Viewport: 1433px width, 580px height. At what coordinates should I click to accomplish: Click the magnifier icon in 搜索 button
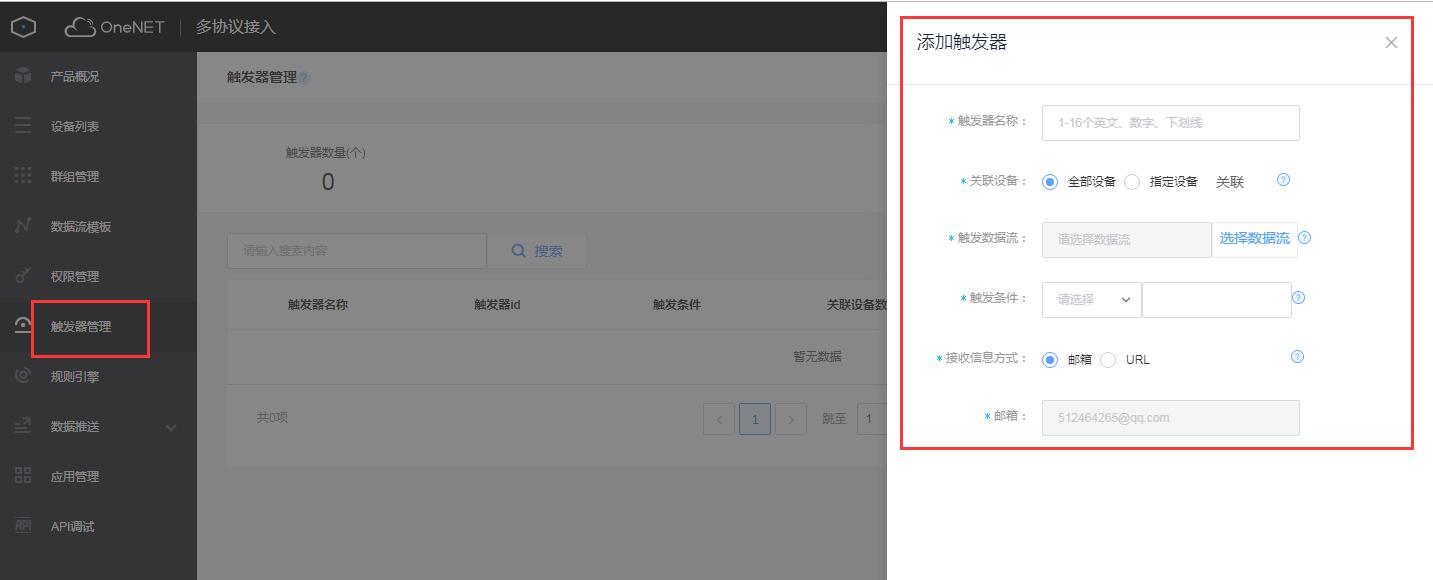pyautogui.click(x=518, y=251)
